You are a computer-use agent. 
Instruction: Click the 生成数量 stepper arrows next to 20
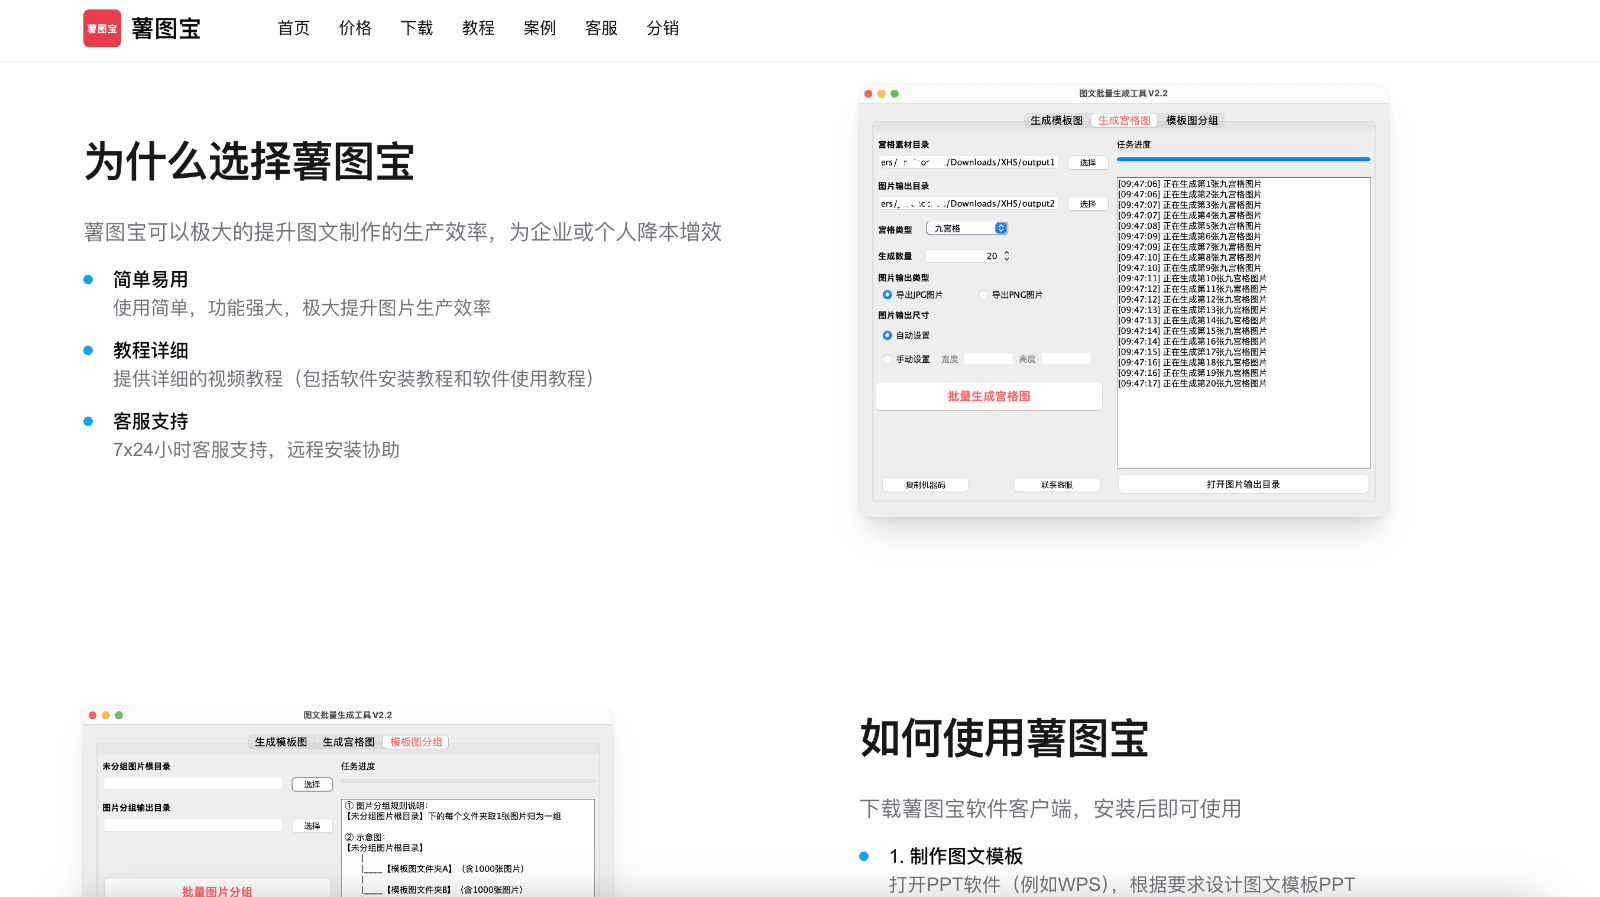click(1006, 256)
